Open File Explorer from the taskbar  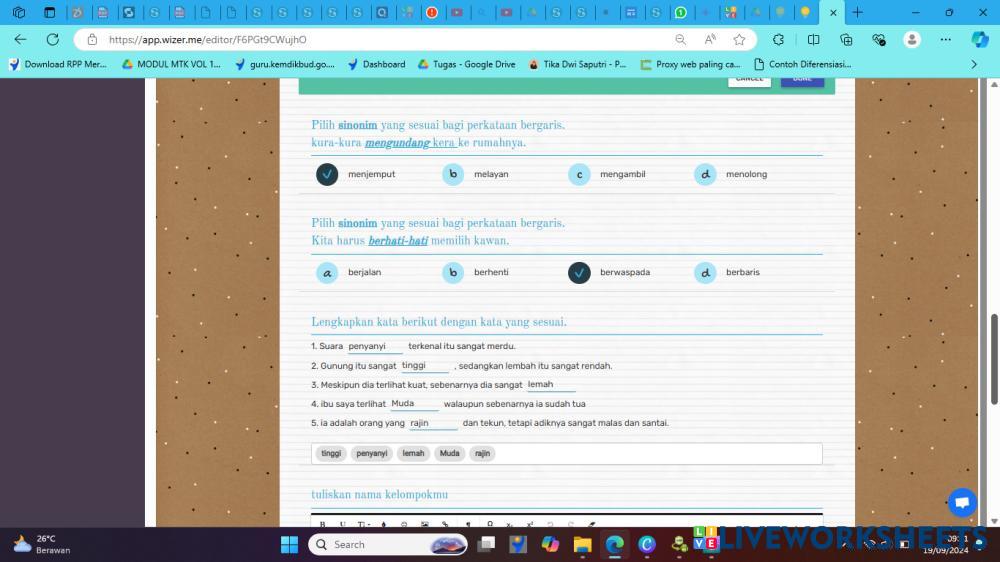pos(582,544)
